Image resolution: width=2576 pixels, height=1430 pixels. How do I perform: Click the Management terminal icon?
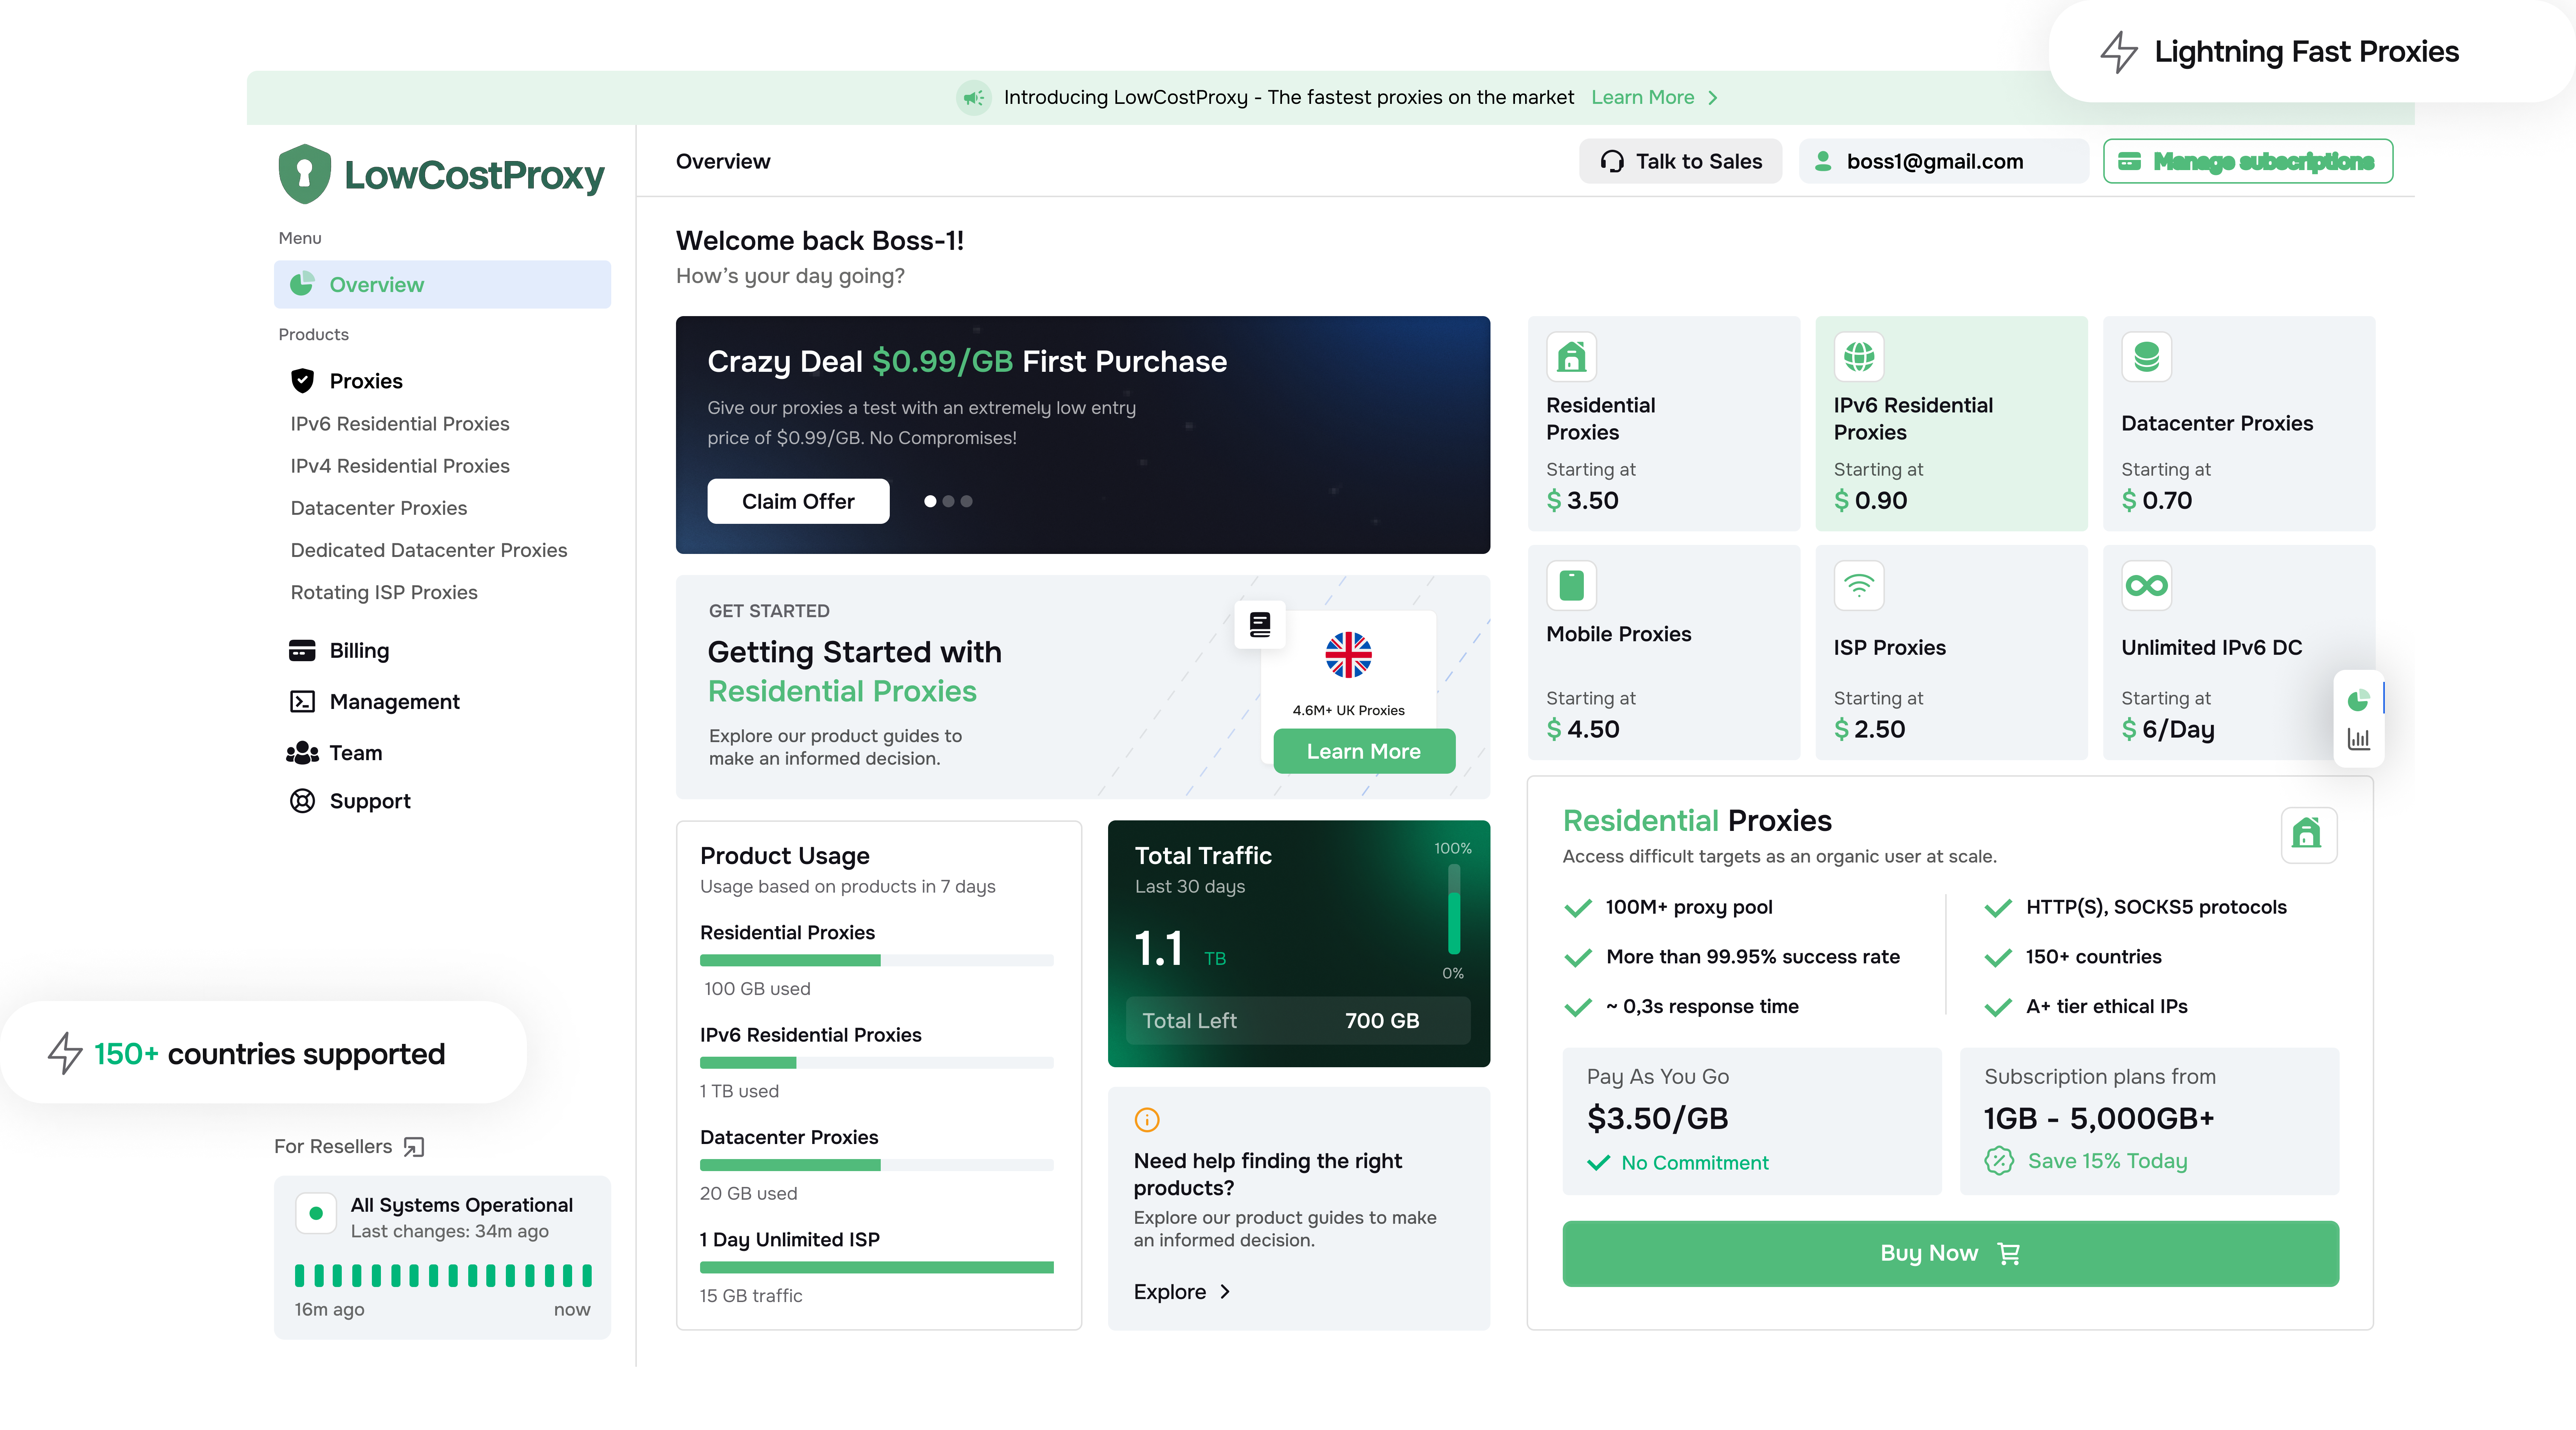[x=302, y=701]
